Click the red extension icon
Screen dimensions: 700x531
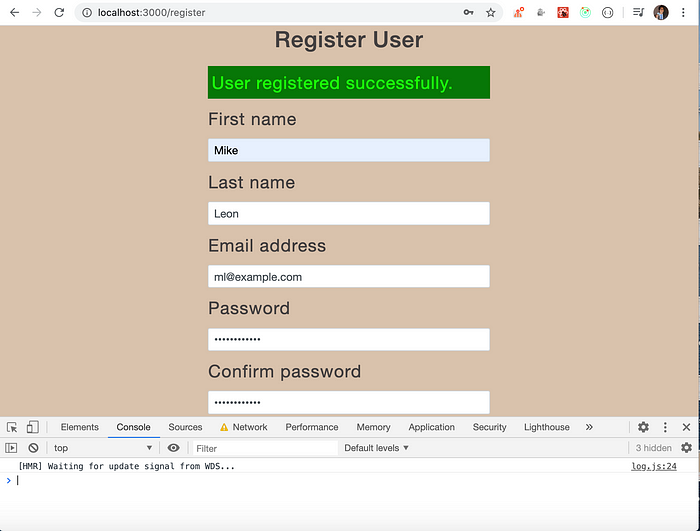pyautogui.click(x=563, y=13)
